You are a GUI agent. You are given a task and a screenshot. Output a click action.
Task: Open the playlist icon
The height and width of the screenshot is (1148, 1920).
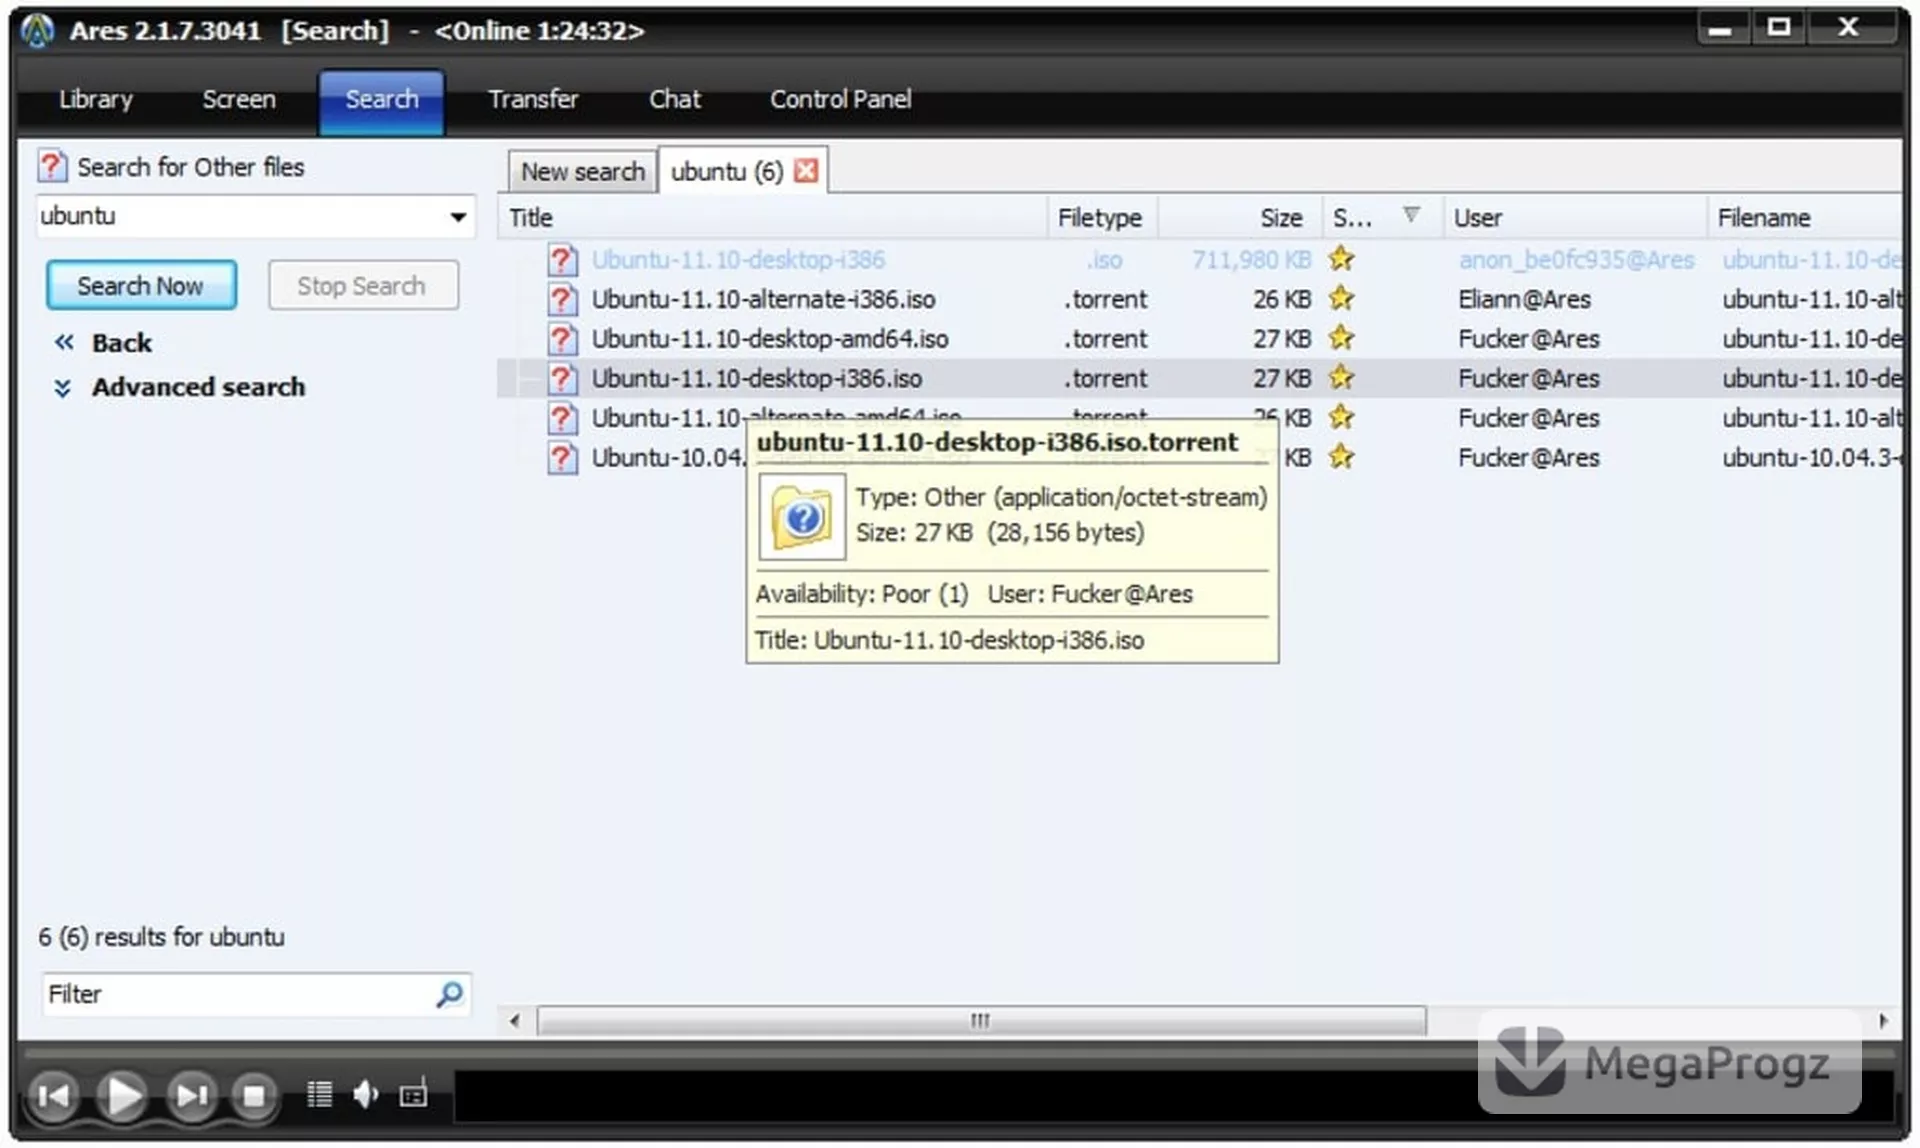pos(319,1095)
